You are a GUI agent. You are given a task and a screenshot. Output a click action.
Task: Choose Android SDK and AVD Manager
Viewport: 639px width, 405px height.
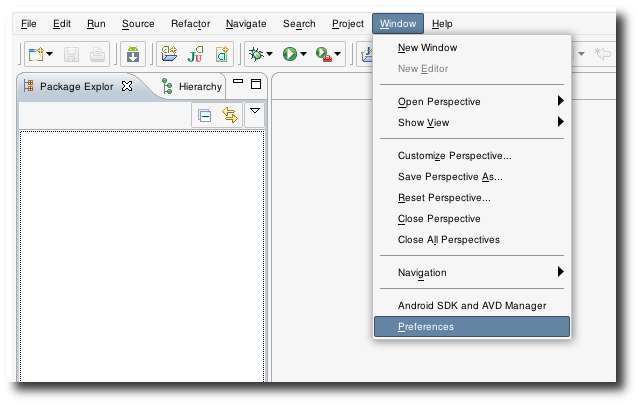coord(470,305)
